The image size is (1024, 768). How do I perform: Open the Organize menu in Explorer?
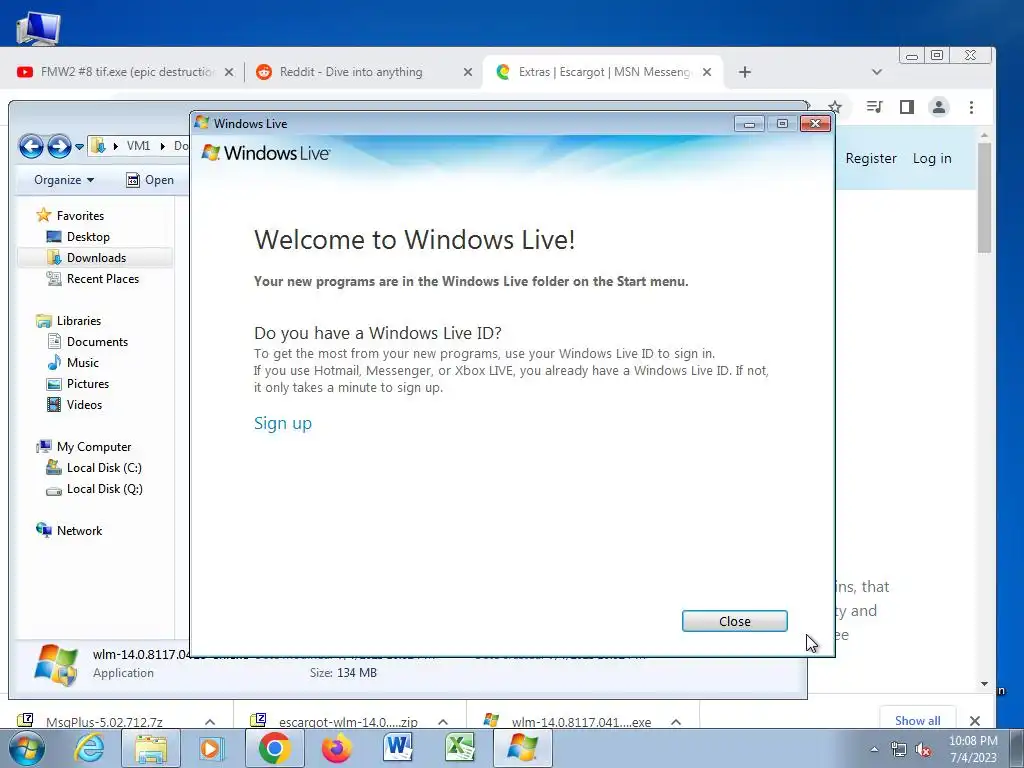64,180
